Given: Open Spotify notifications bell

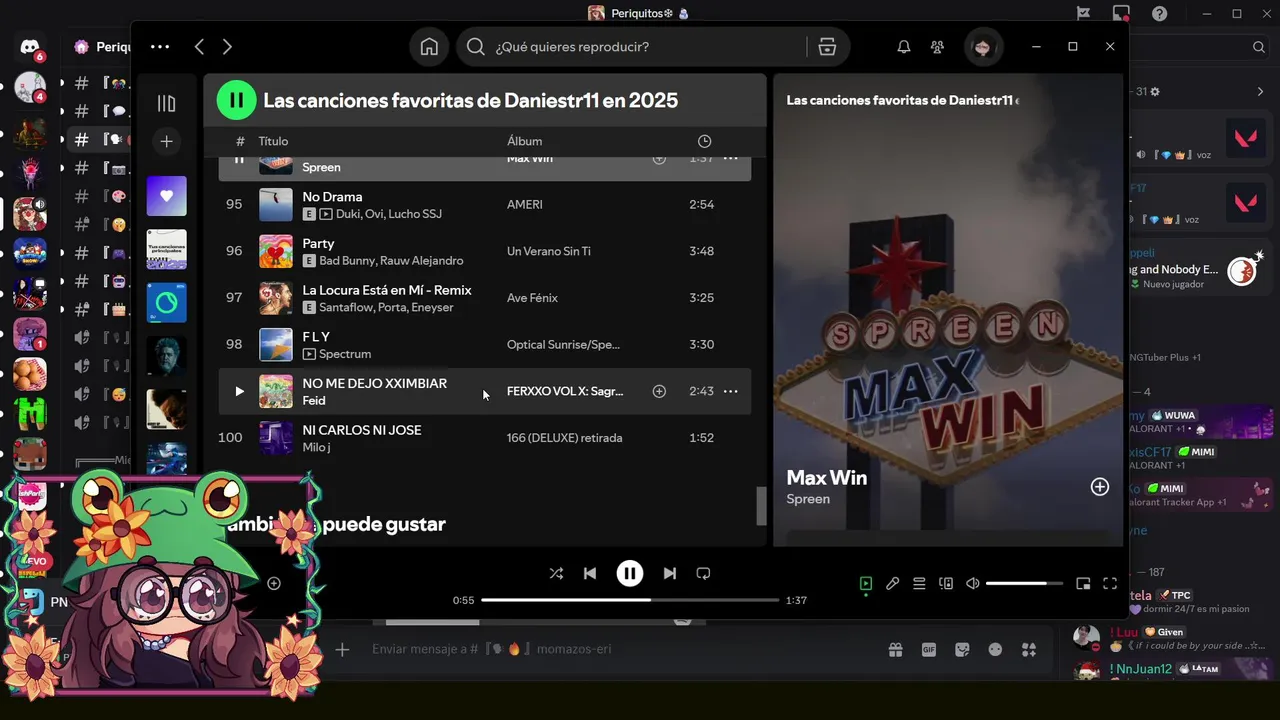Looking at the screenshot, I should pyautogui.click(x=904, y=47).
